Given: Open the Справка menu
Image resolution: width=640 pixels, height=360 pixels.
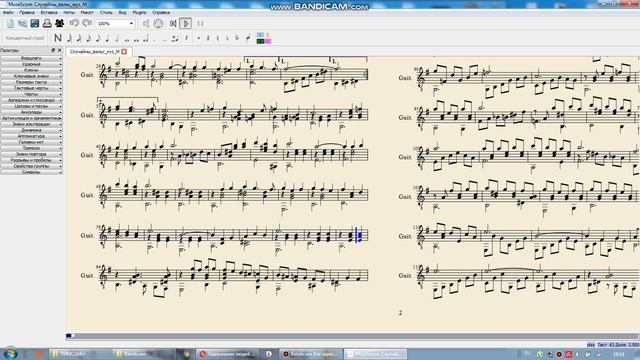Looking at the screenshot, I should point(161,13).
